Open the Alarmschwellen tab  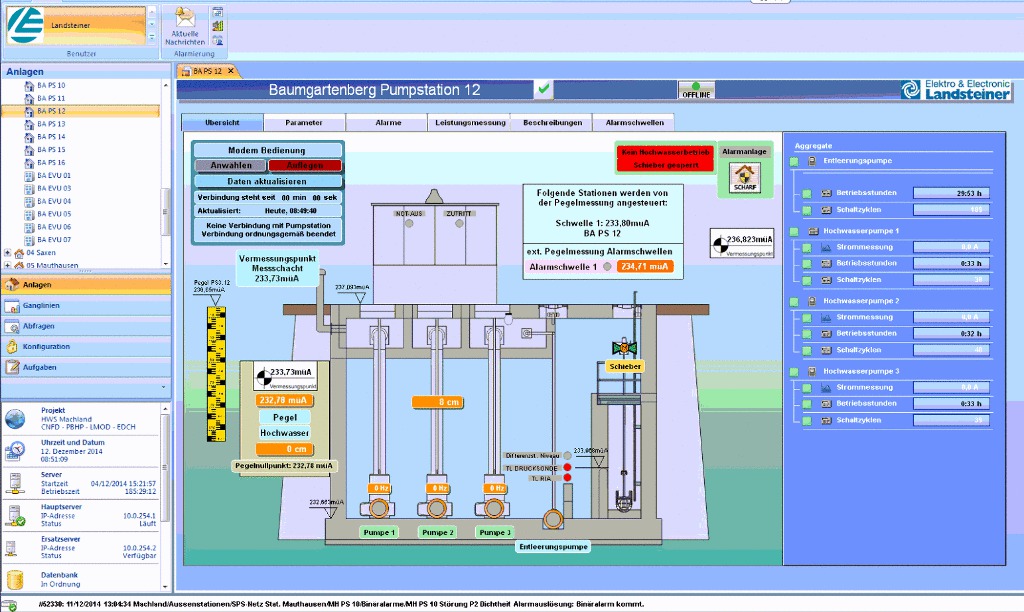coord(634,122)
